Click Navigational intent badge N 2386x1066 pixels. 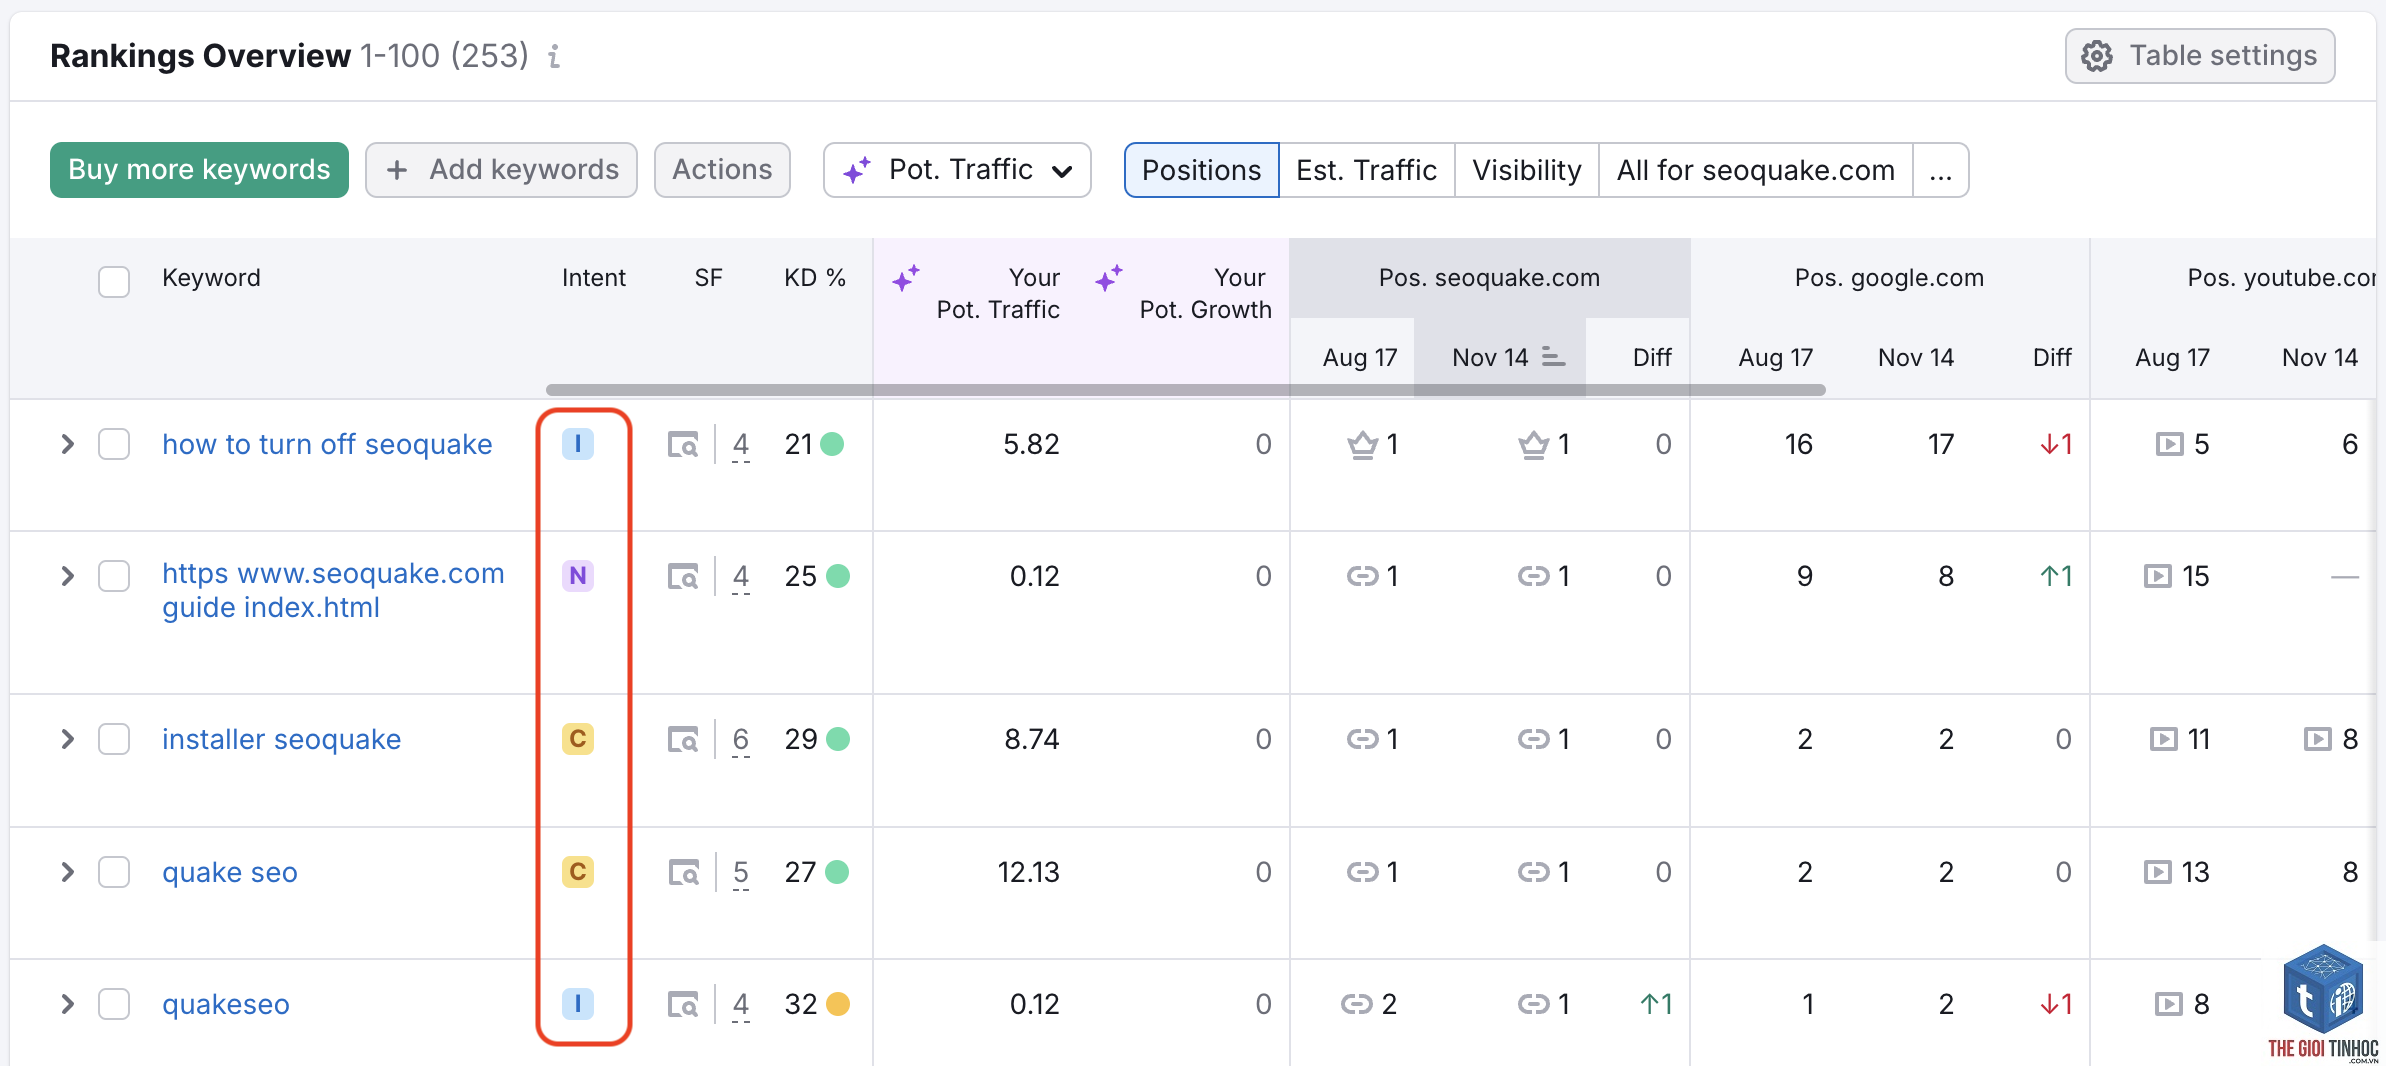point(578,576)
